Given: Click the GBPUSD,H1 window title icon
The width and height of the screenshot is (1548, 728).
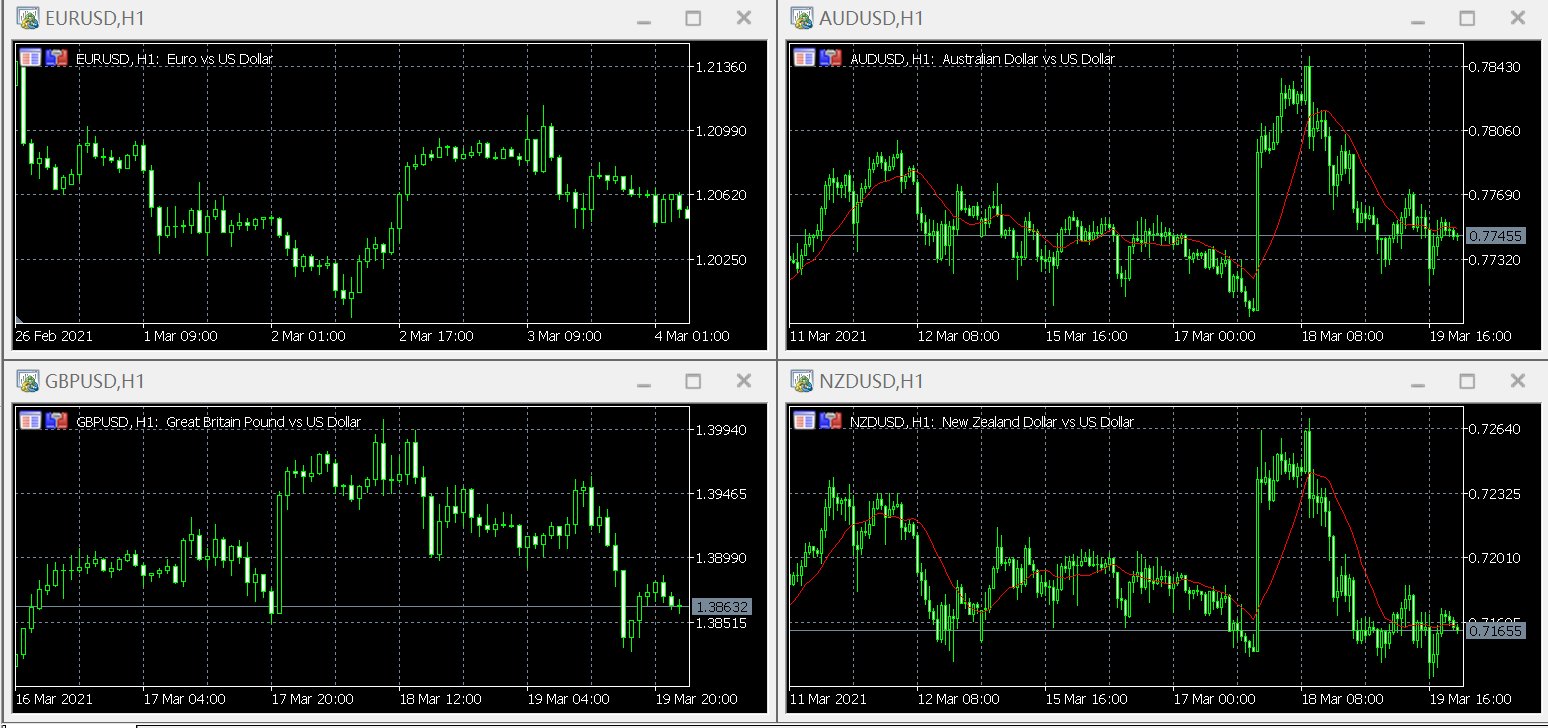Looking at the screenshot, I should coord(29,381).
